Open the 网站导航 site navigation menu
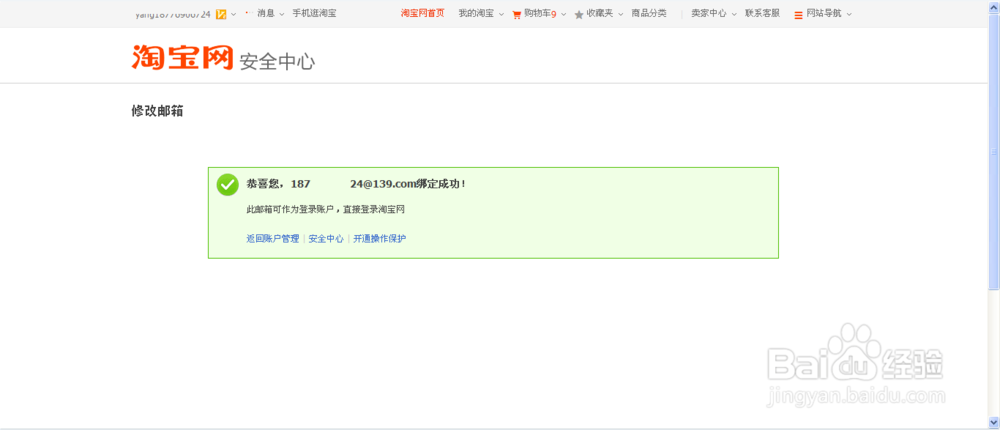Image resolution: width=1000 pixels, height=430 pixels. 824,13
